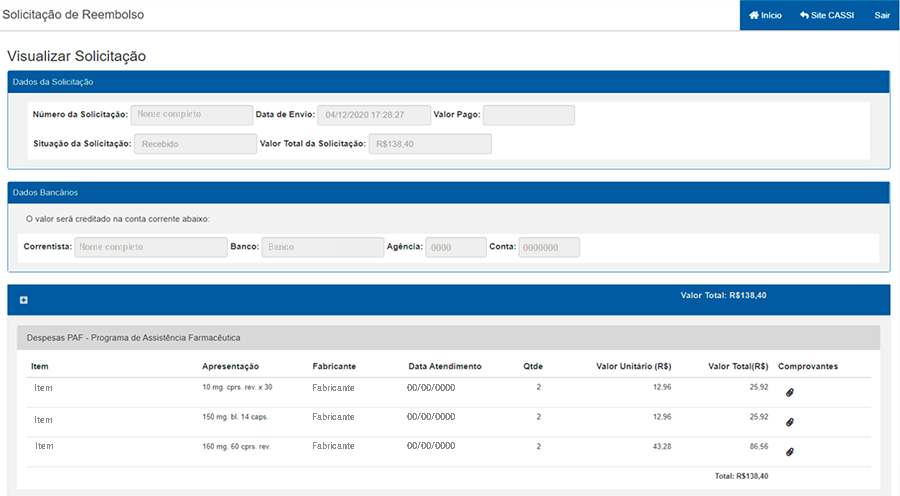Click the 43,28 unit value
Image resolution: width=900 pixels, height=496 pixels.
pos(662,447)
